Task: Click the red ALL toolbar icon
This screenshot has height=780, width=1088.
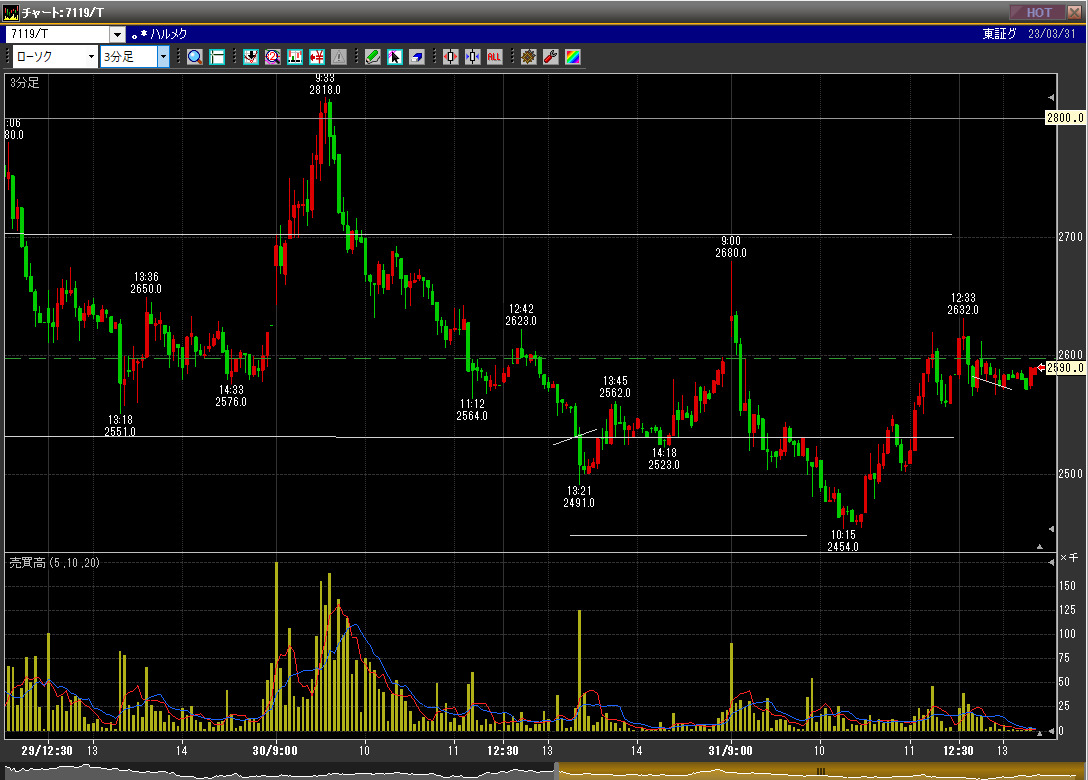Action: click(494, 57)
